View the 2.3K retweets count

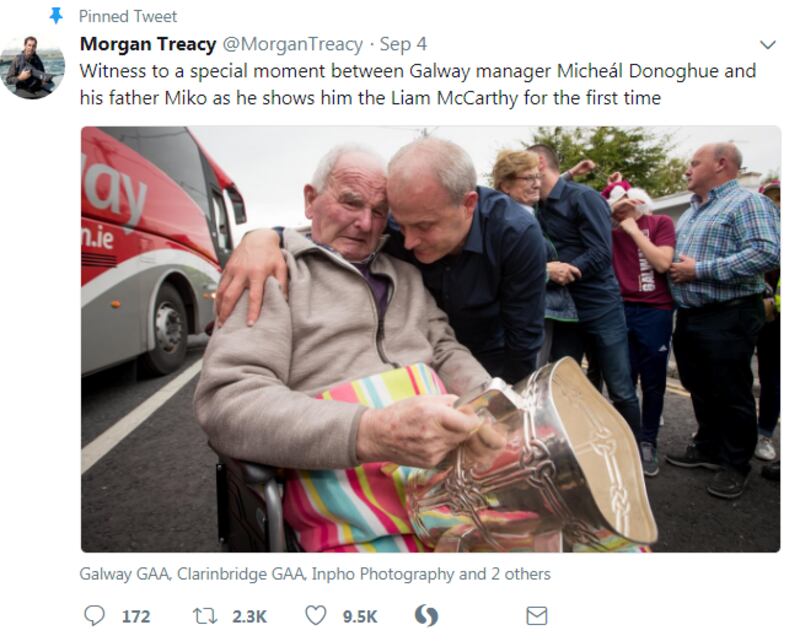pyautogui.click(x=249, y=617)
